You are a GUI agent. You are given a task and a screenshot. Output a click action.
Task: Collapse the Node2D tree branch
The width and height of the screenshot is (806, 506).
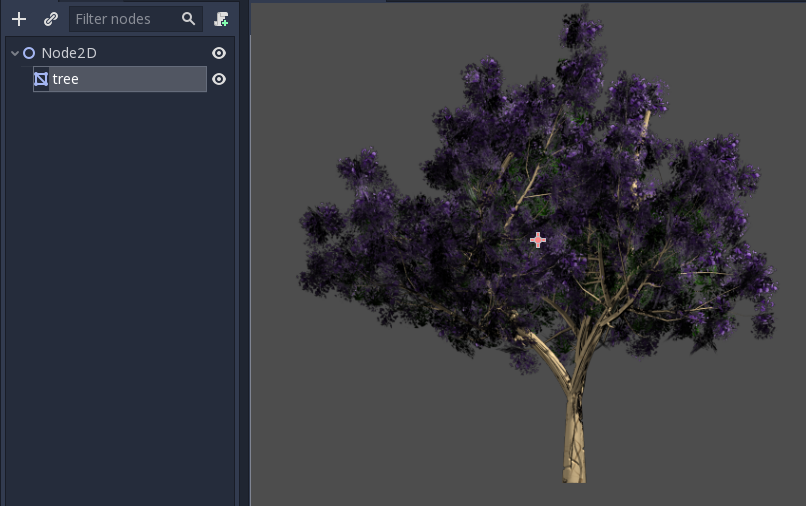coord(15,53)
